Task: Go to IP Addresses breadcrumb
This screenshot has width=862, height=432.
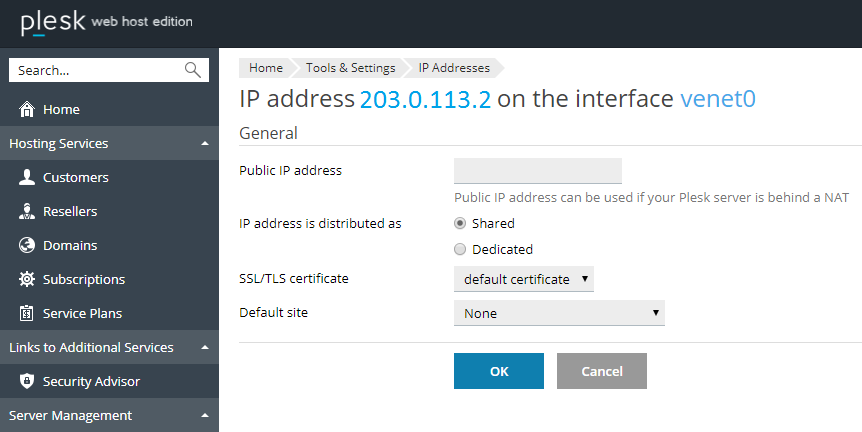Action: [454, 68]
